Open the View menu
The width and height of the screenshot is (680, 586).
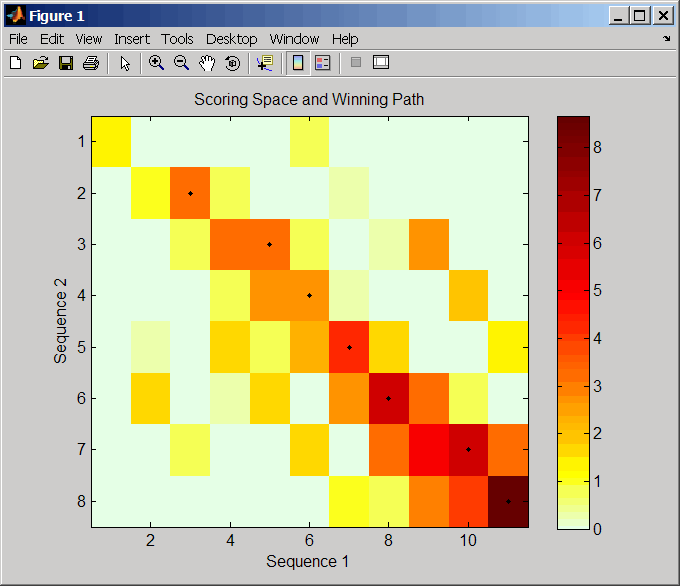(x=88, y=39)
